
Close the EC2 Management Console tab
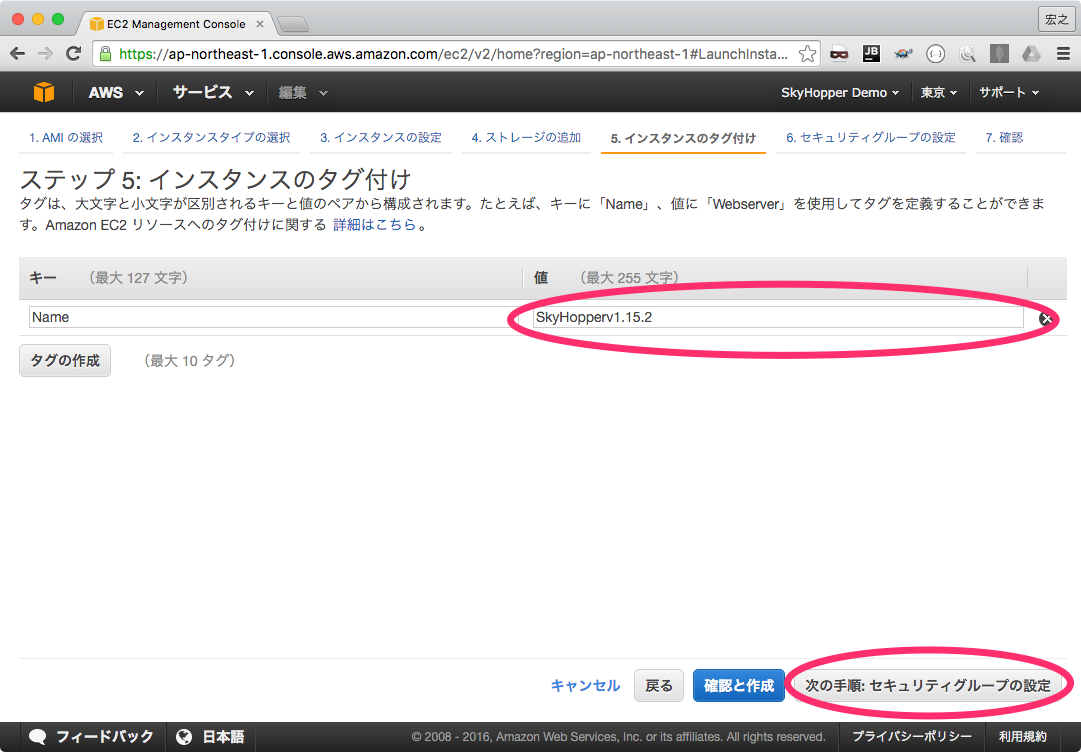260,24
